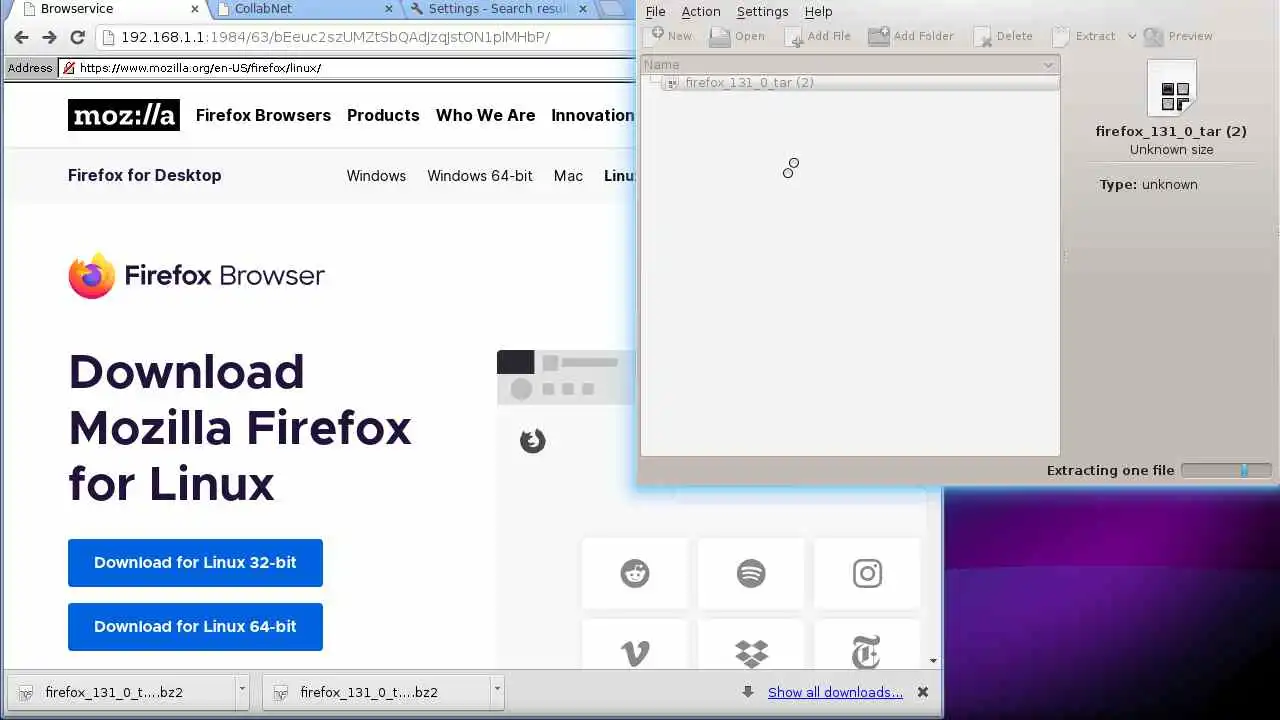1280x720 pixels.
Task: Open second firefox_131_0 download's menu arrow
Action: click(x=497, y=690)
